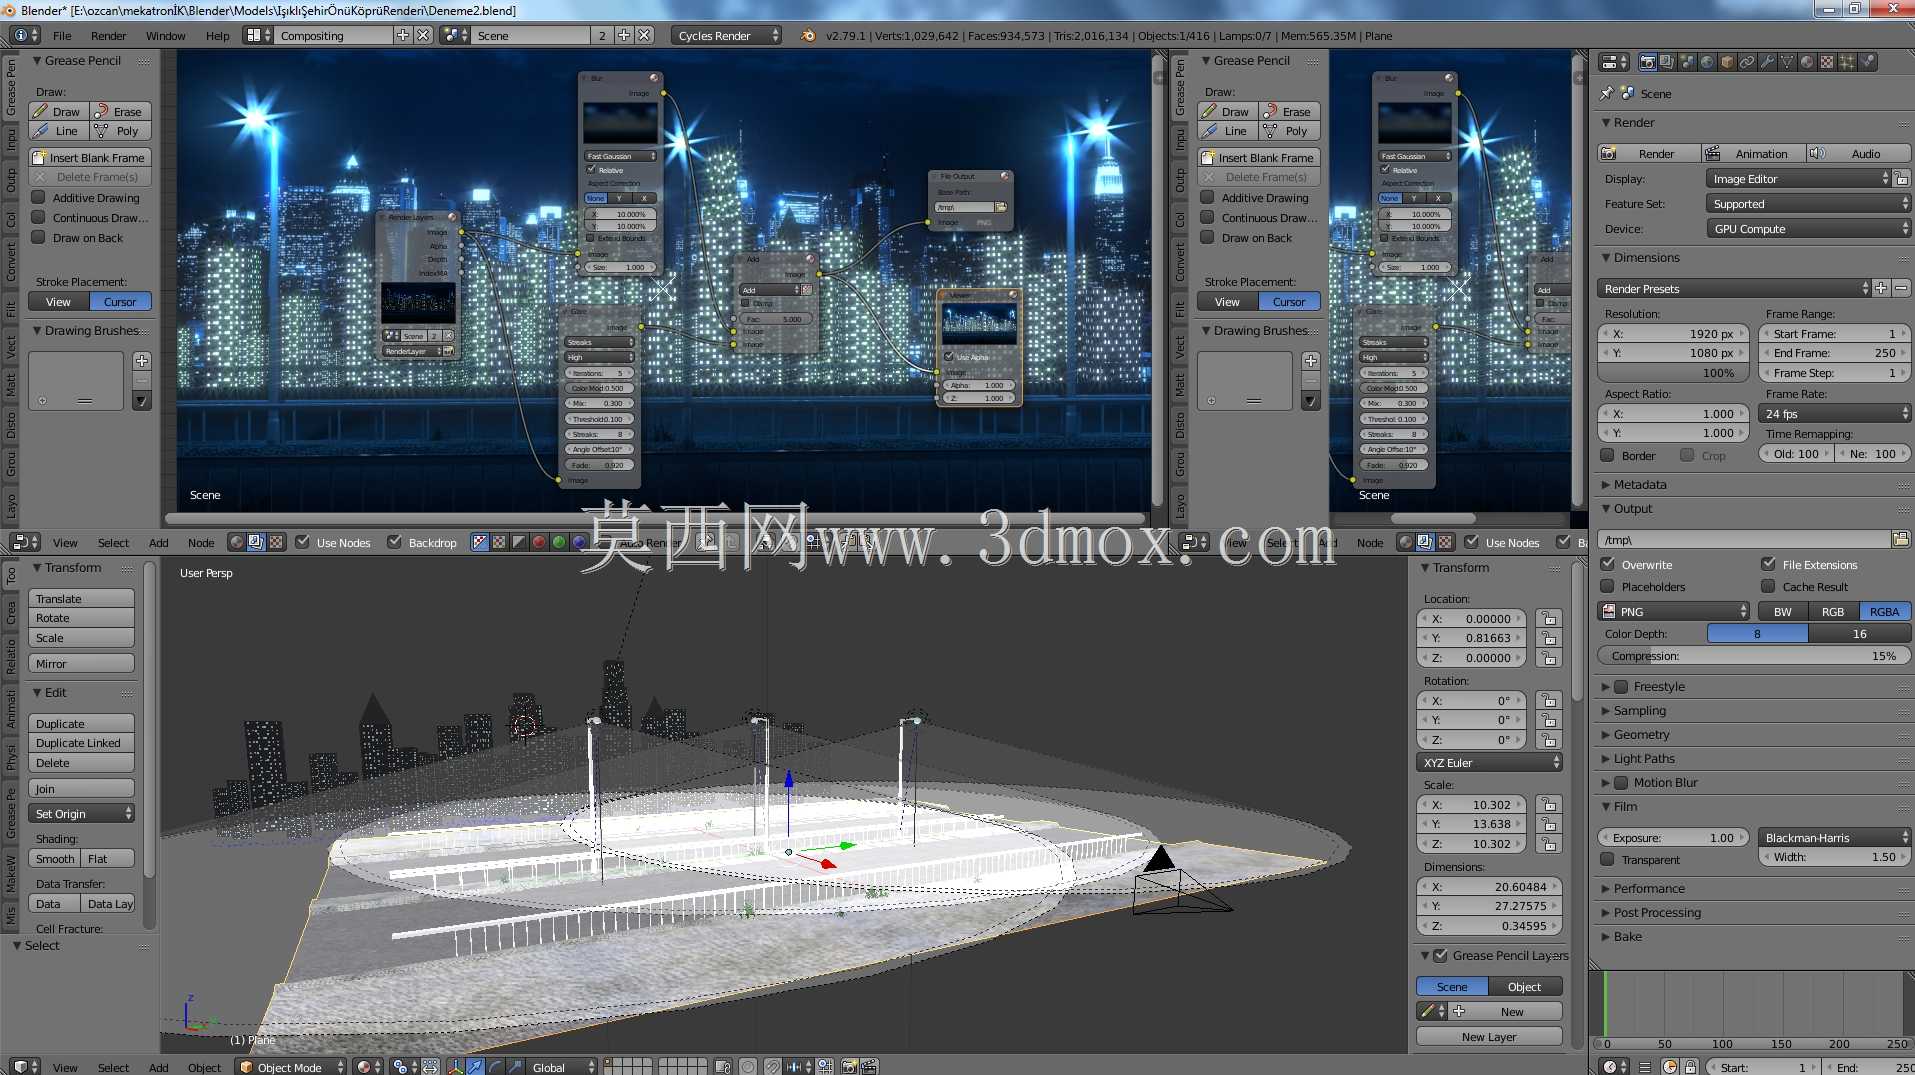Show backdrop color and alpha channel icon

[x=480, y=542]
